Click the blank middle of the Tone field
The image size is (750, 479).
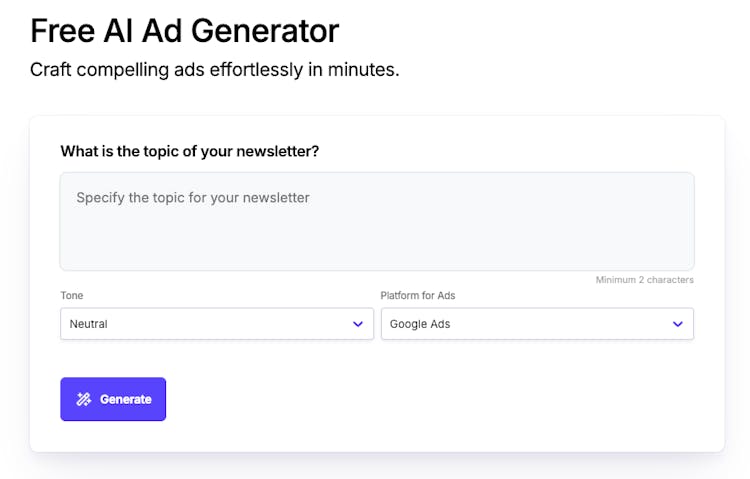230,324
